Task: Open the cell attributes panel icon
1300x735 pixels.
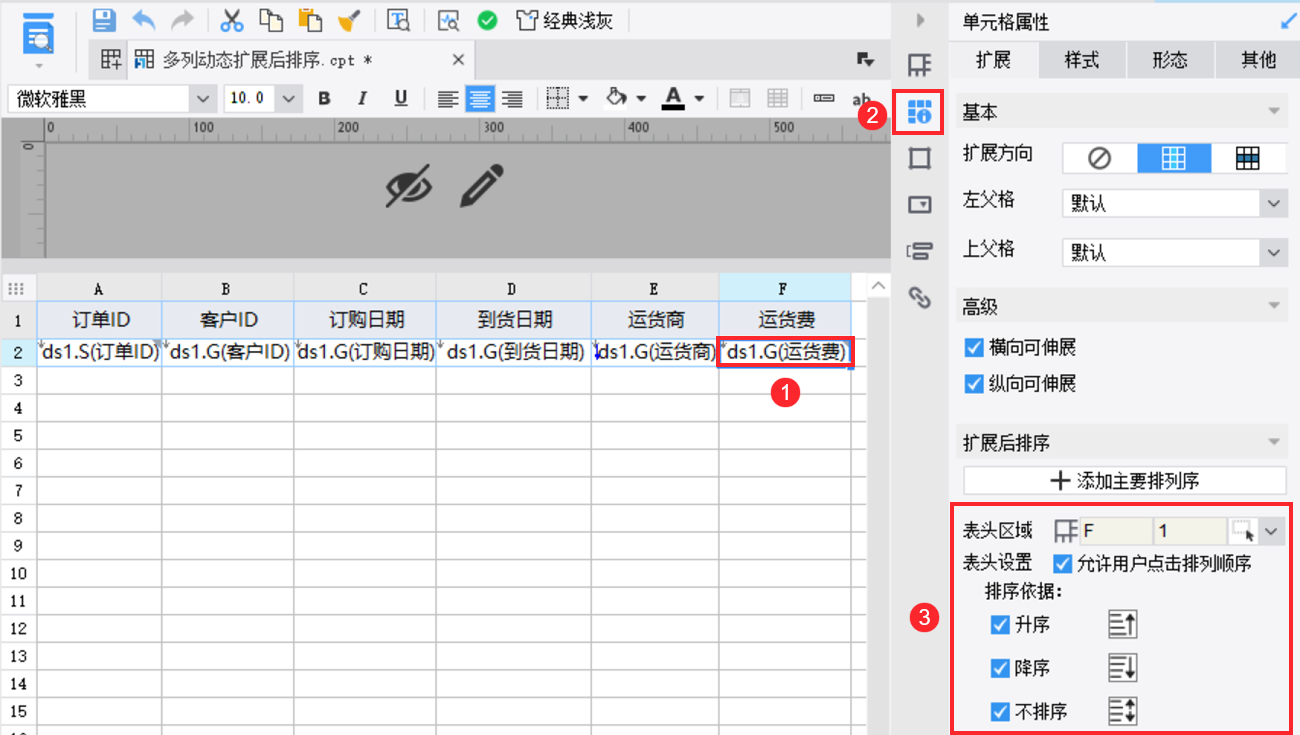Action: coord(919,112)
